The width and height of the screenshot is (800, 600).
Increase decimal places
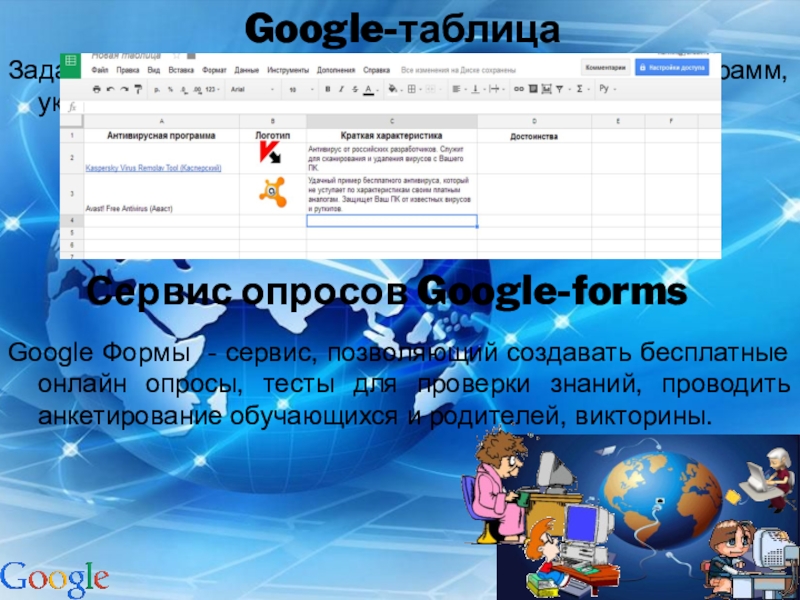[197, 90]
